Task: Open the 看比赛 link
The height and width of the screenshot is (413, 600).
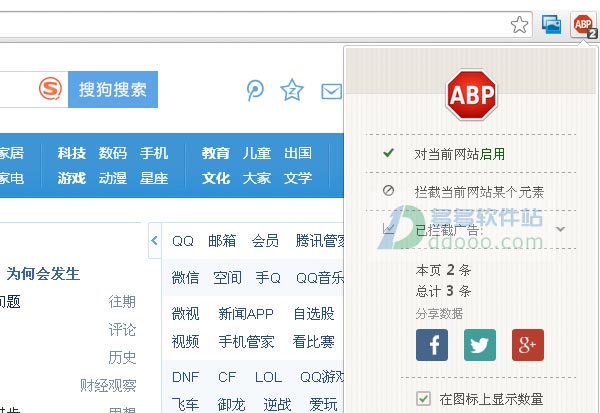Action: tap(314, 341)
